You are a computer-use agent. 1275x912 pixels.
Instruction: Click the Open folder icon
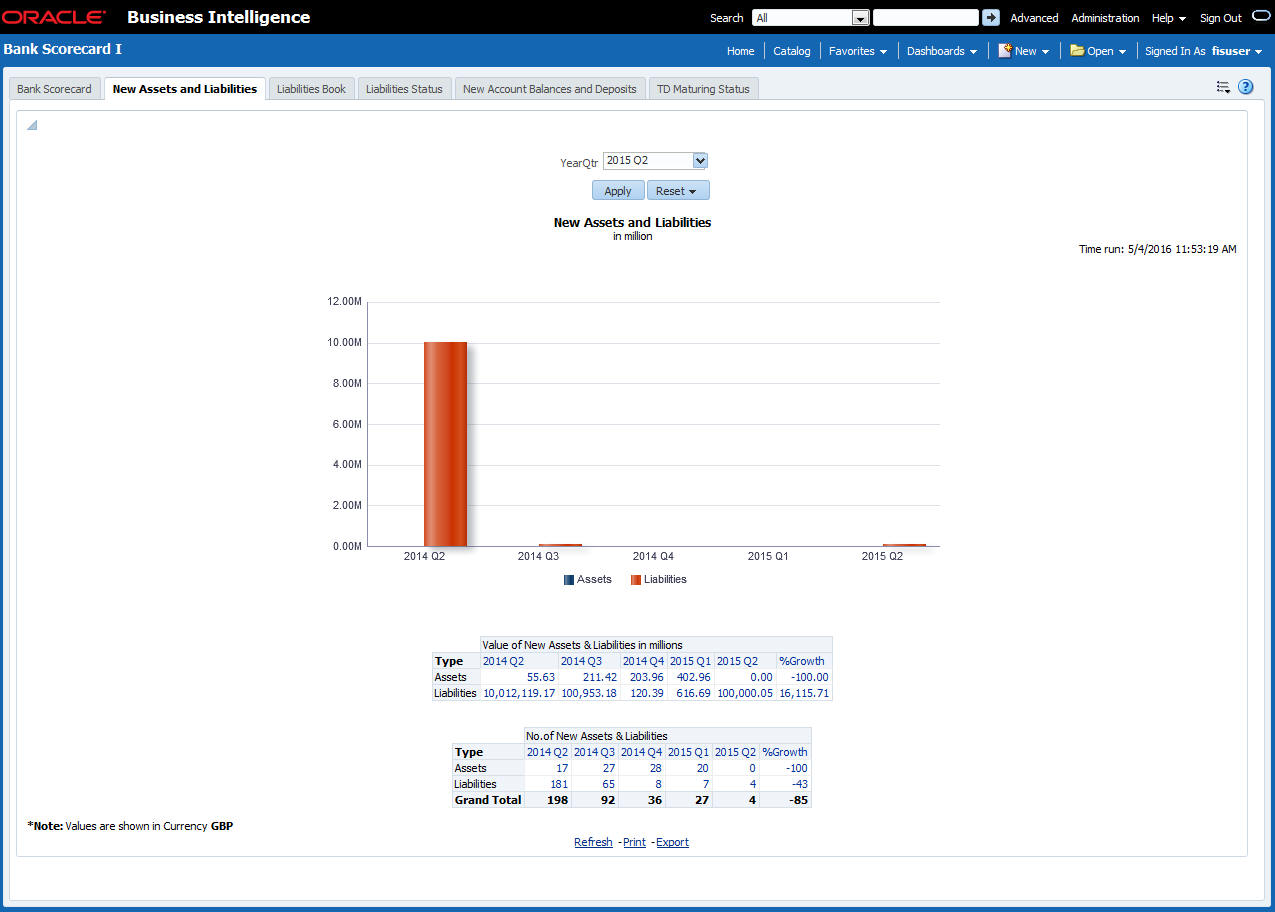coord(1077,50)
